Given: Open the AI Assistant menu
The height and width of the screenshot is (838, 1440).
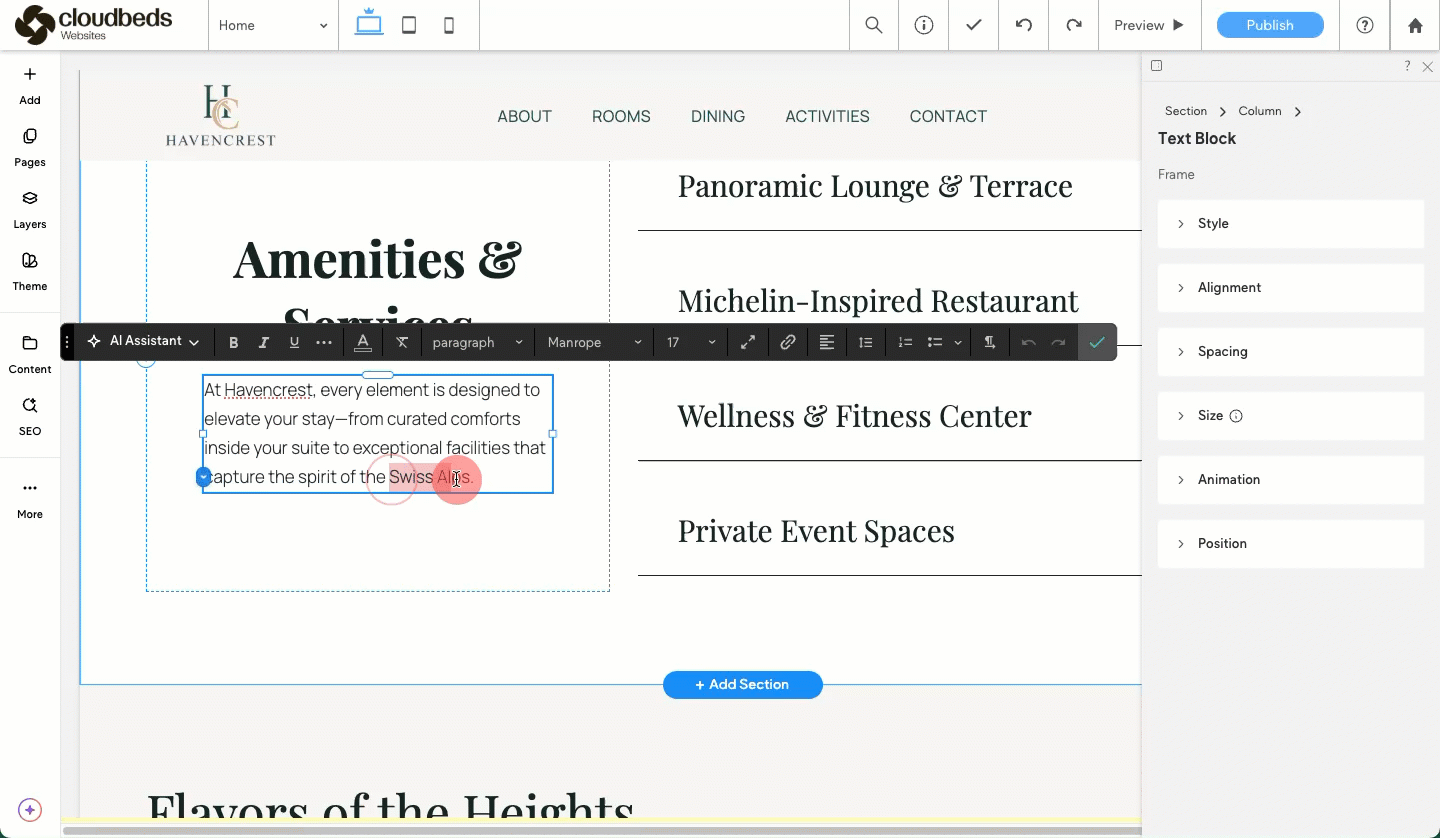Looking at the screenshot, I should 143,341.
